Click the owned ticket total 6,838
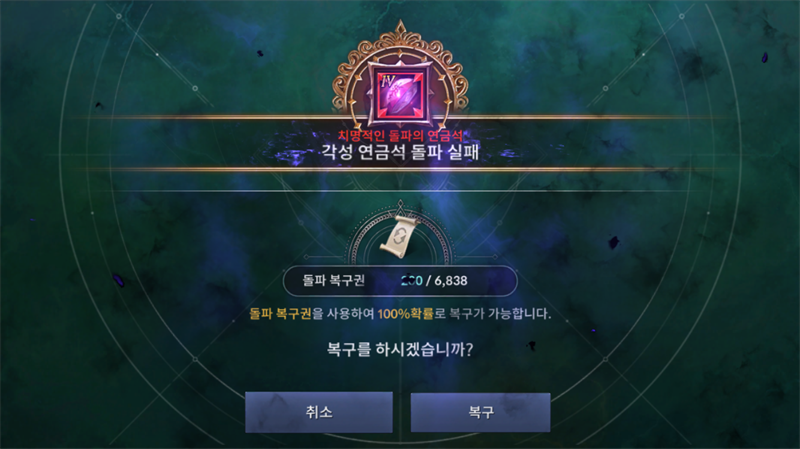800x449 pixels. click(x=451, y=281)
